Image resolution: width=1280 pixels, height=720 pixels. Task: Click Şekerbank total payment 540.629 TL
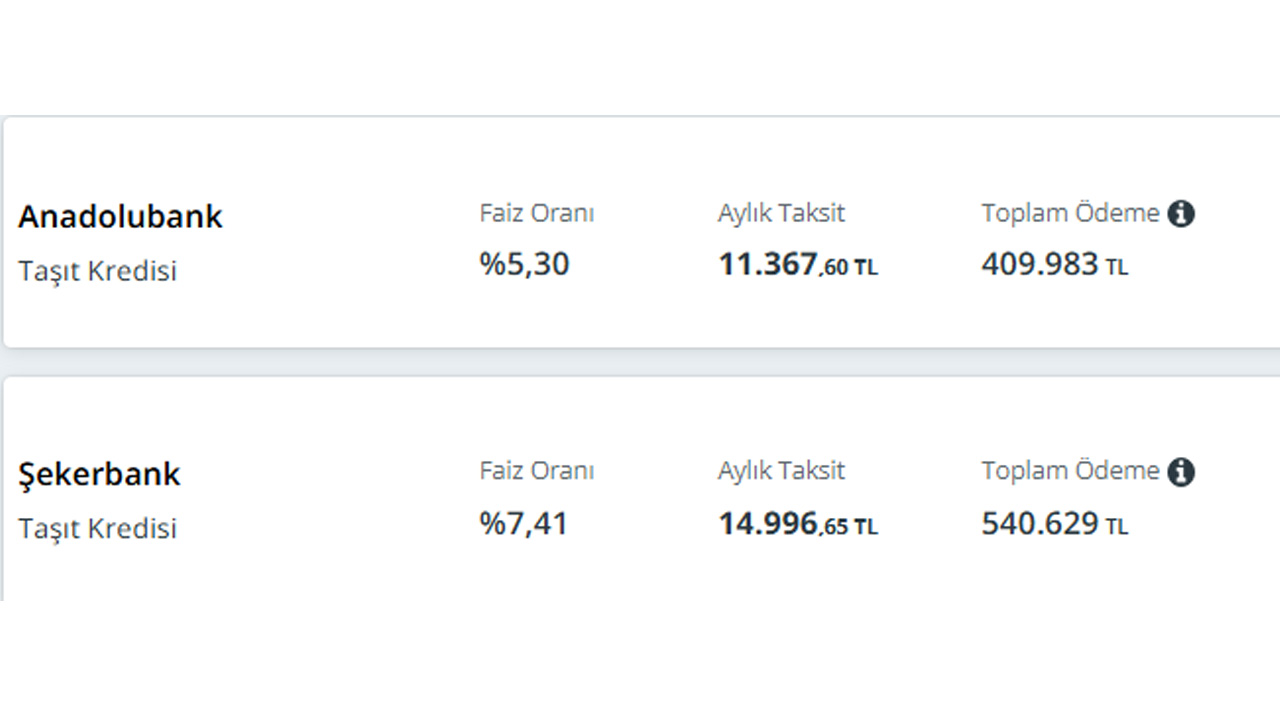(1055, 523)
